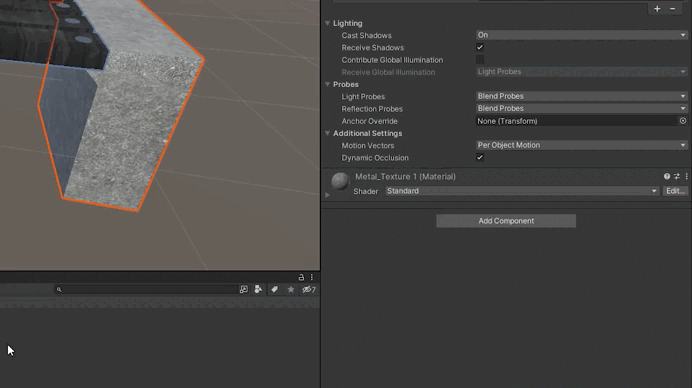Open the Cast Shadows dropdown

581,35
